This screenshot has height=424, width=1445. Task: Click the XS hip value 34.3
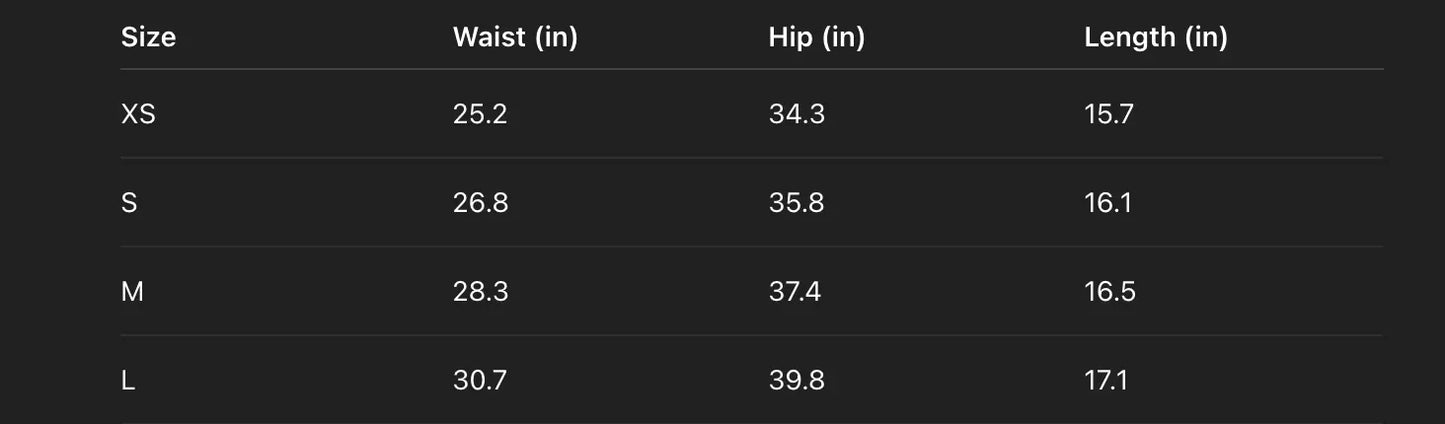pos(796,114)
